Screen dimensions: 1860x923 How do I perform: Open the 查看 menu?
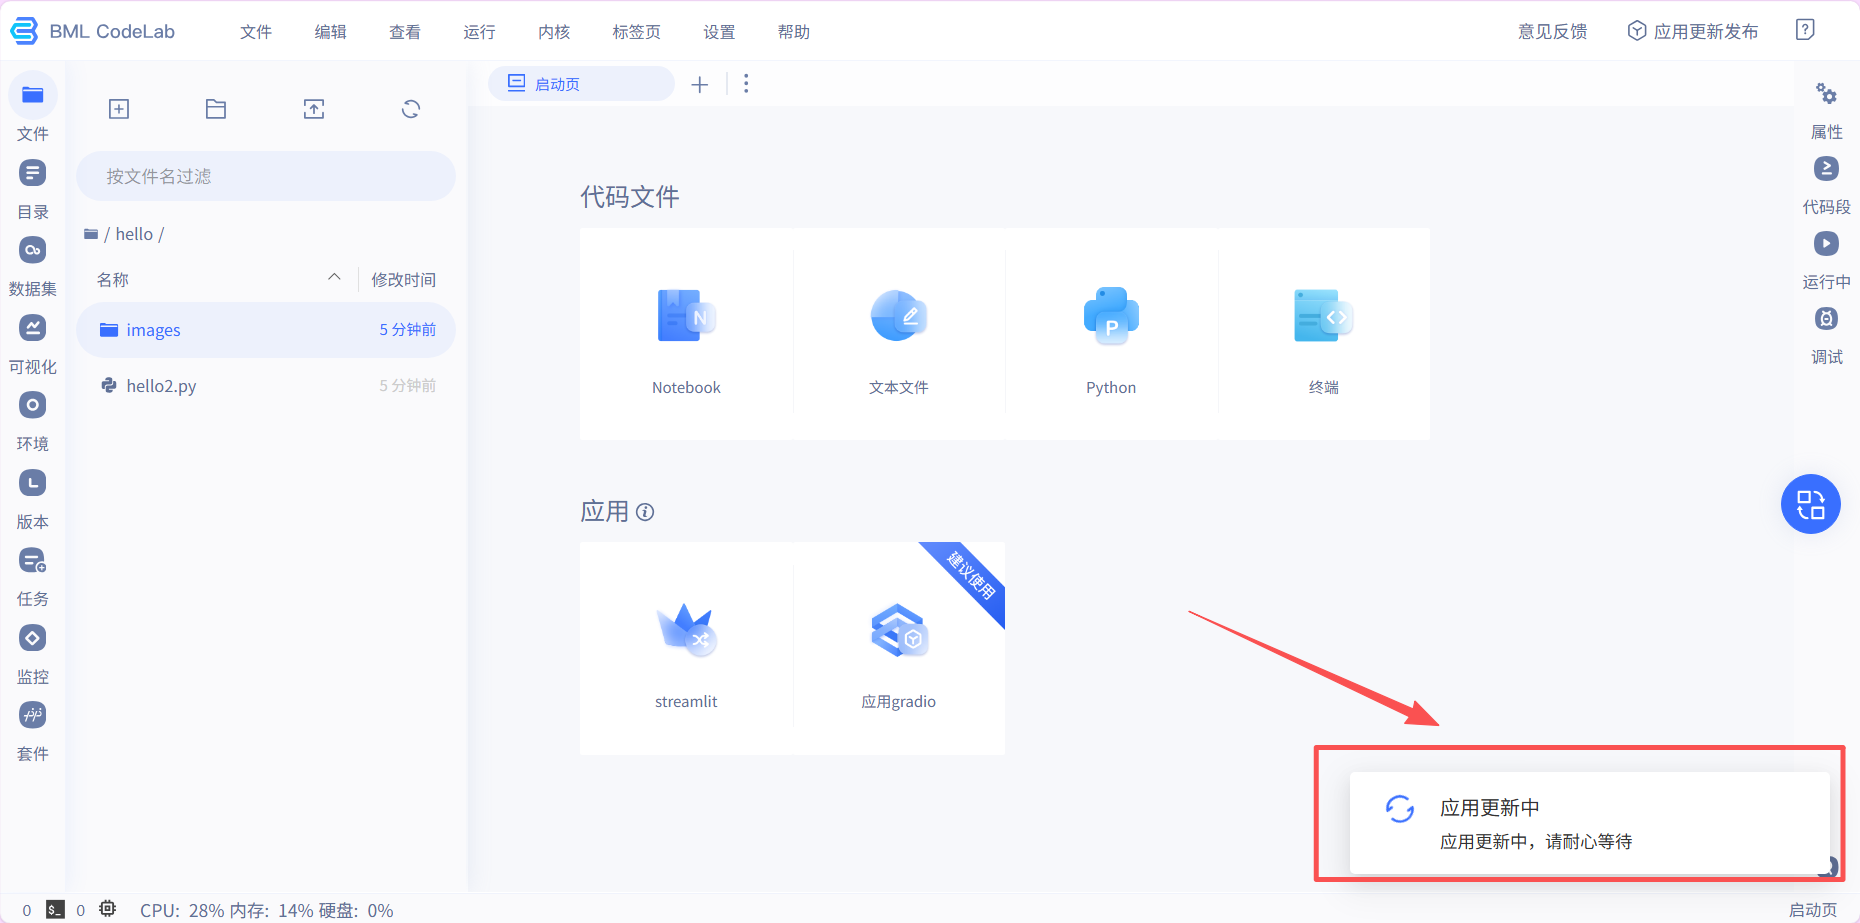pos(405,32)
